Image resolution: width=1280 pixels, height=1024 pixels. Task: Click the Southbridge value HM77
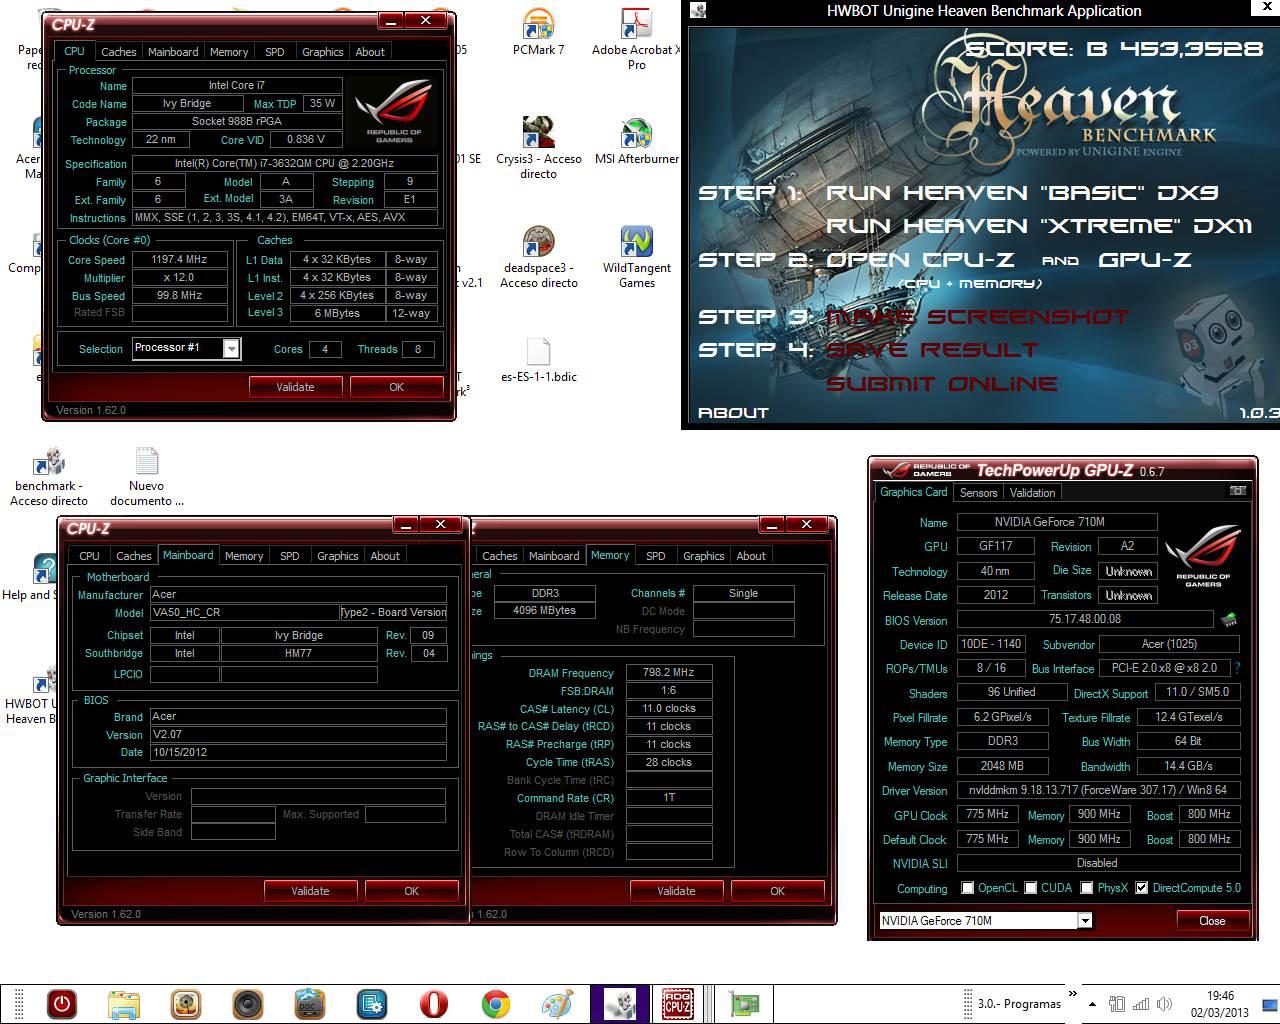point(299,654)
